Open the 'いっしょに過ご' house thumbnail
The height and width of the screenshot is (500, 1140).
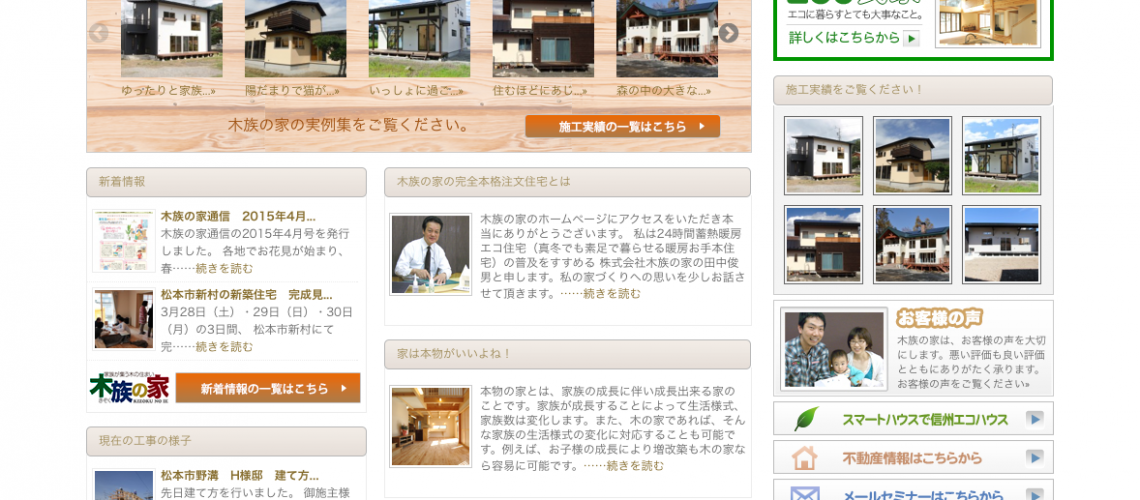420,39
